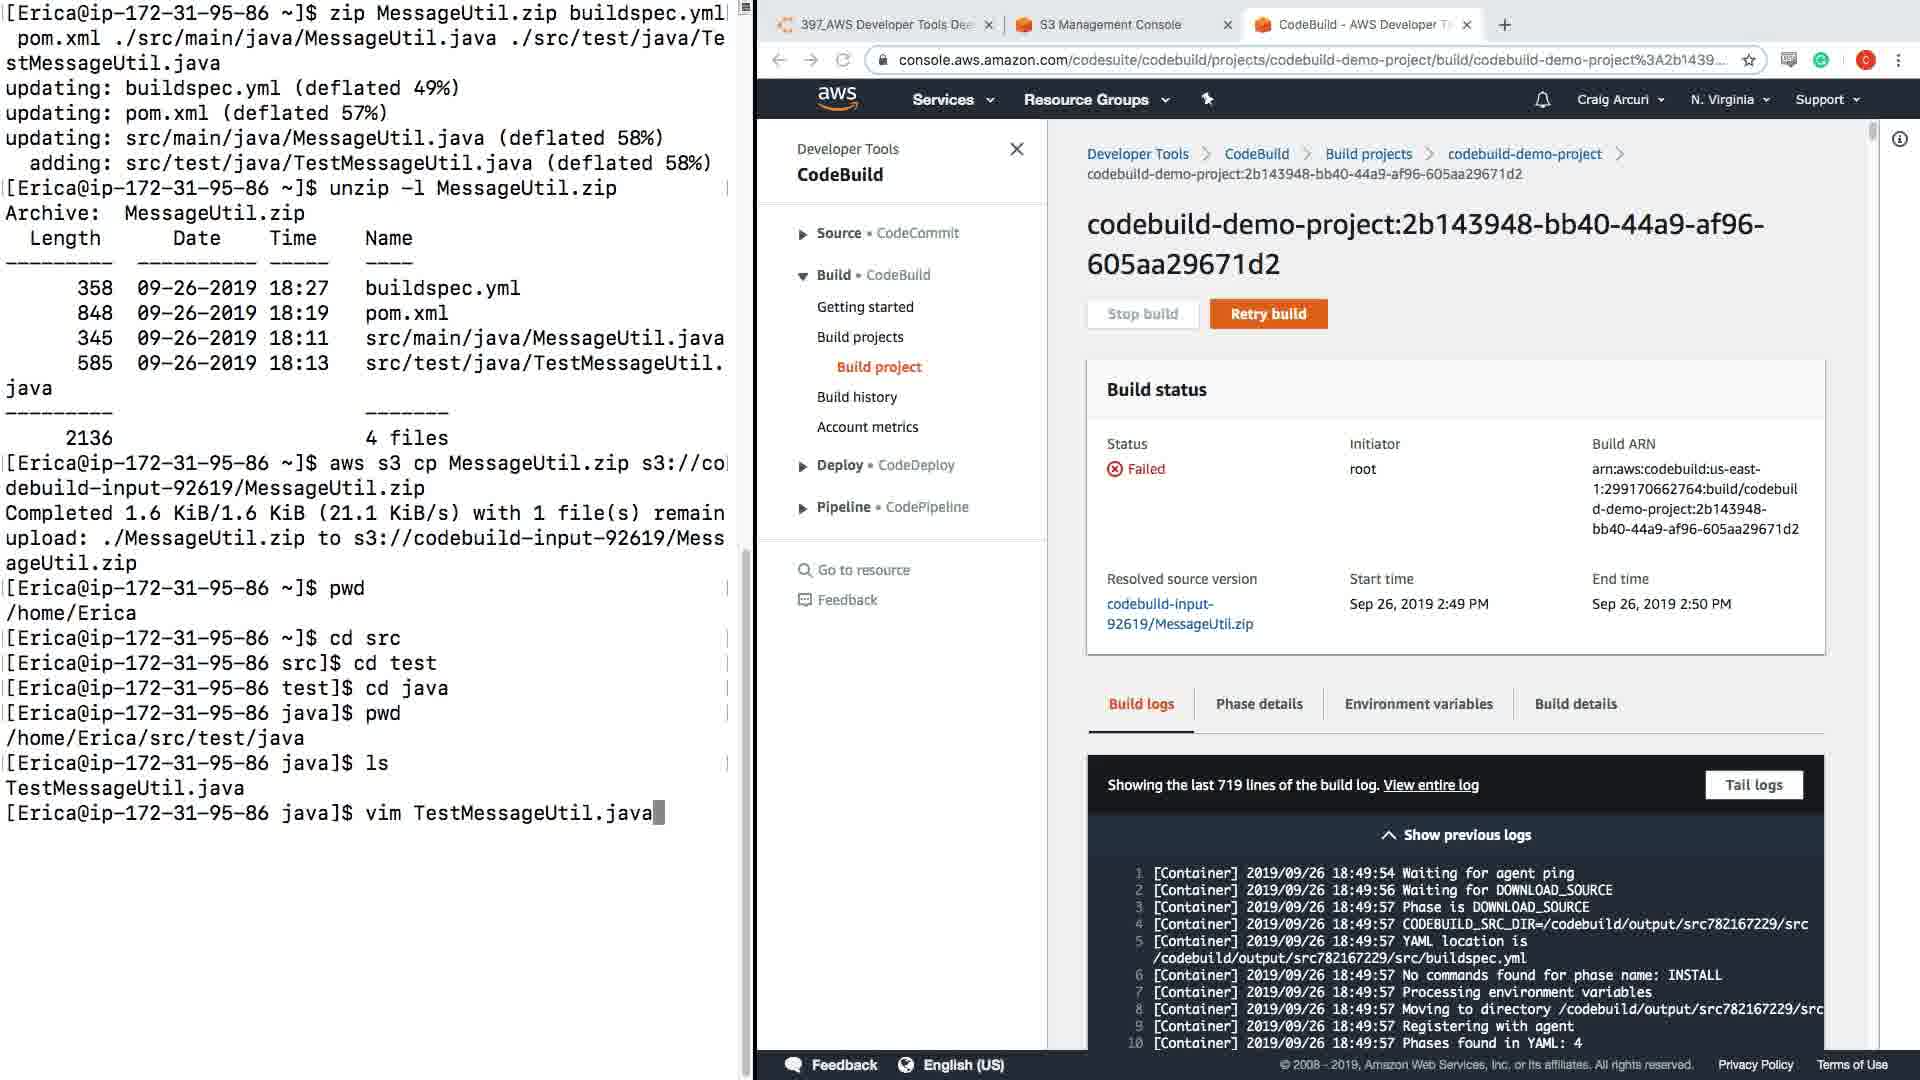The width and height of the screenshot is (1920, 1080).
Task: Click the AWS logo home icon
Action: [x=837, y=98]
